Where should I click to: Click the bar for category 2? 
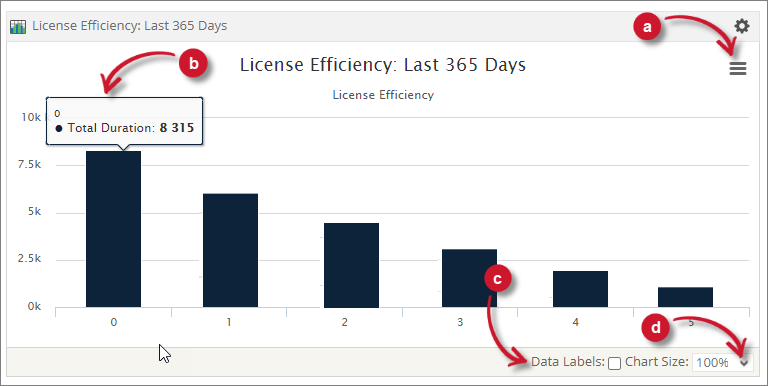point(351,265)
